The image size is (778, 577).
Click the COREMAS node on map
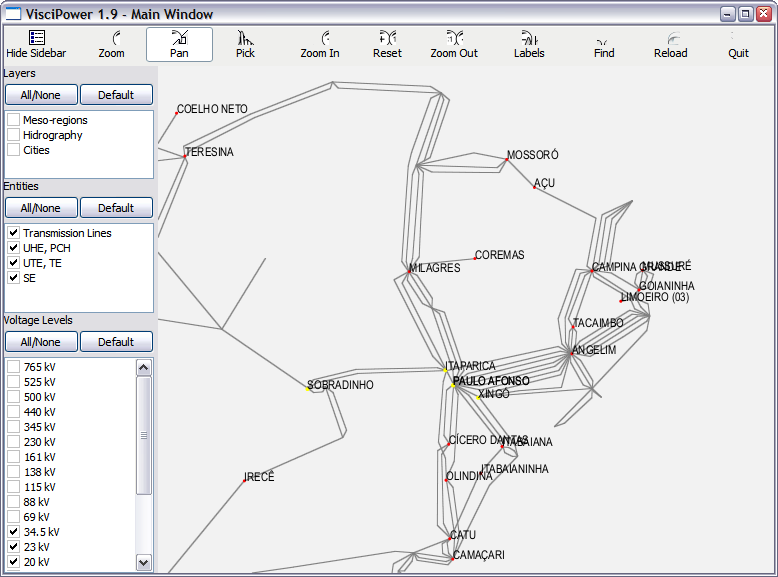point(474,258)
